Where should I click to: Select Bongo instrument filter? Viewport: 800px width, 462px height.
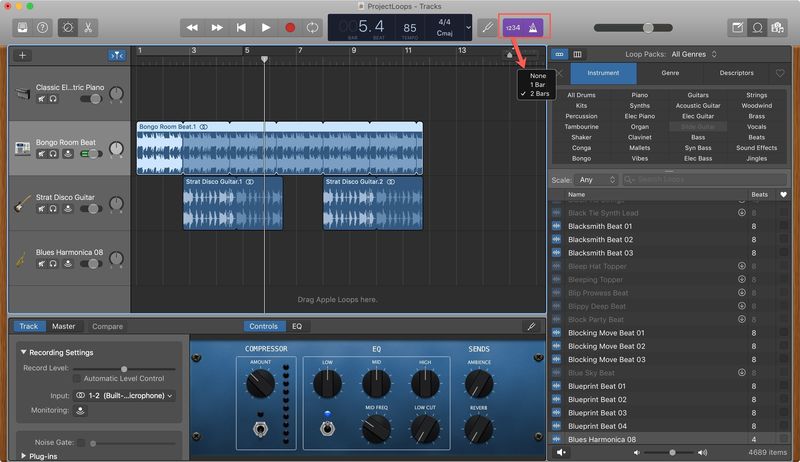[x=581, y=159]
